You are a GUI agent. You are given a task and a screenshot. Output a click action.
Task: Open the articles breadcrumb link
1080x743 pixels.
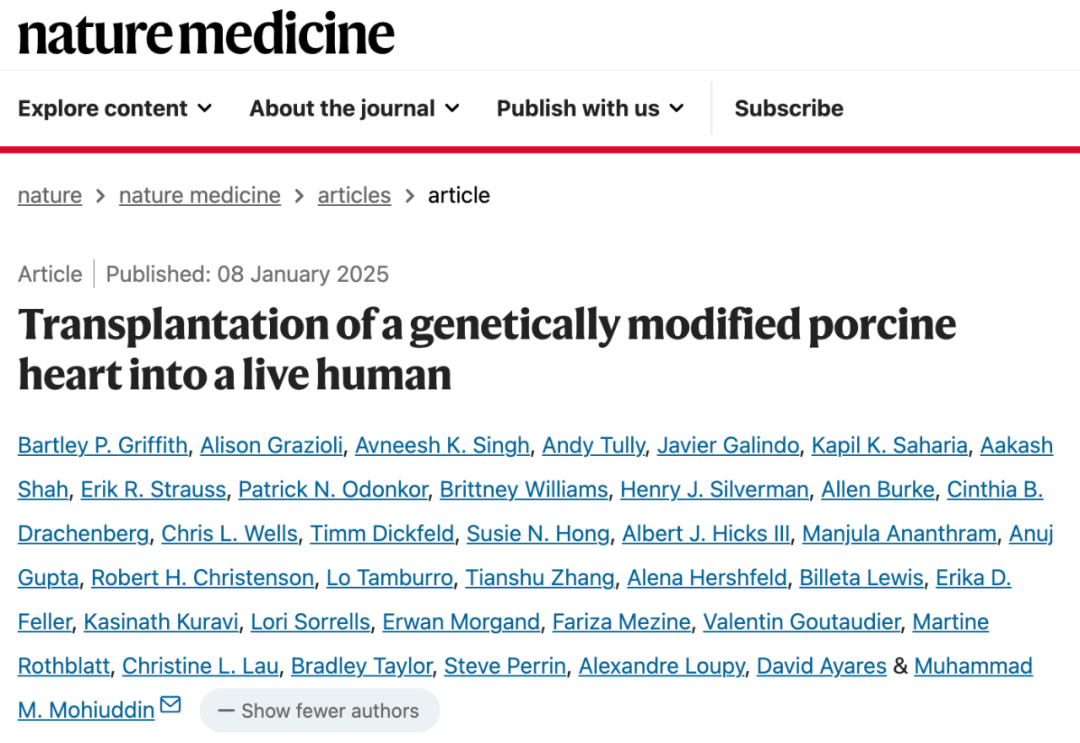point(354,196)
